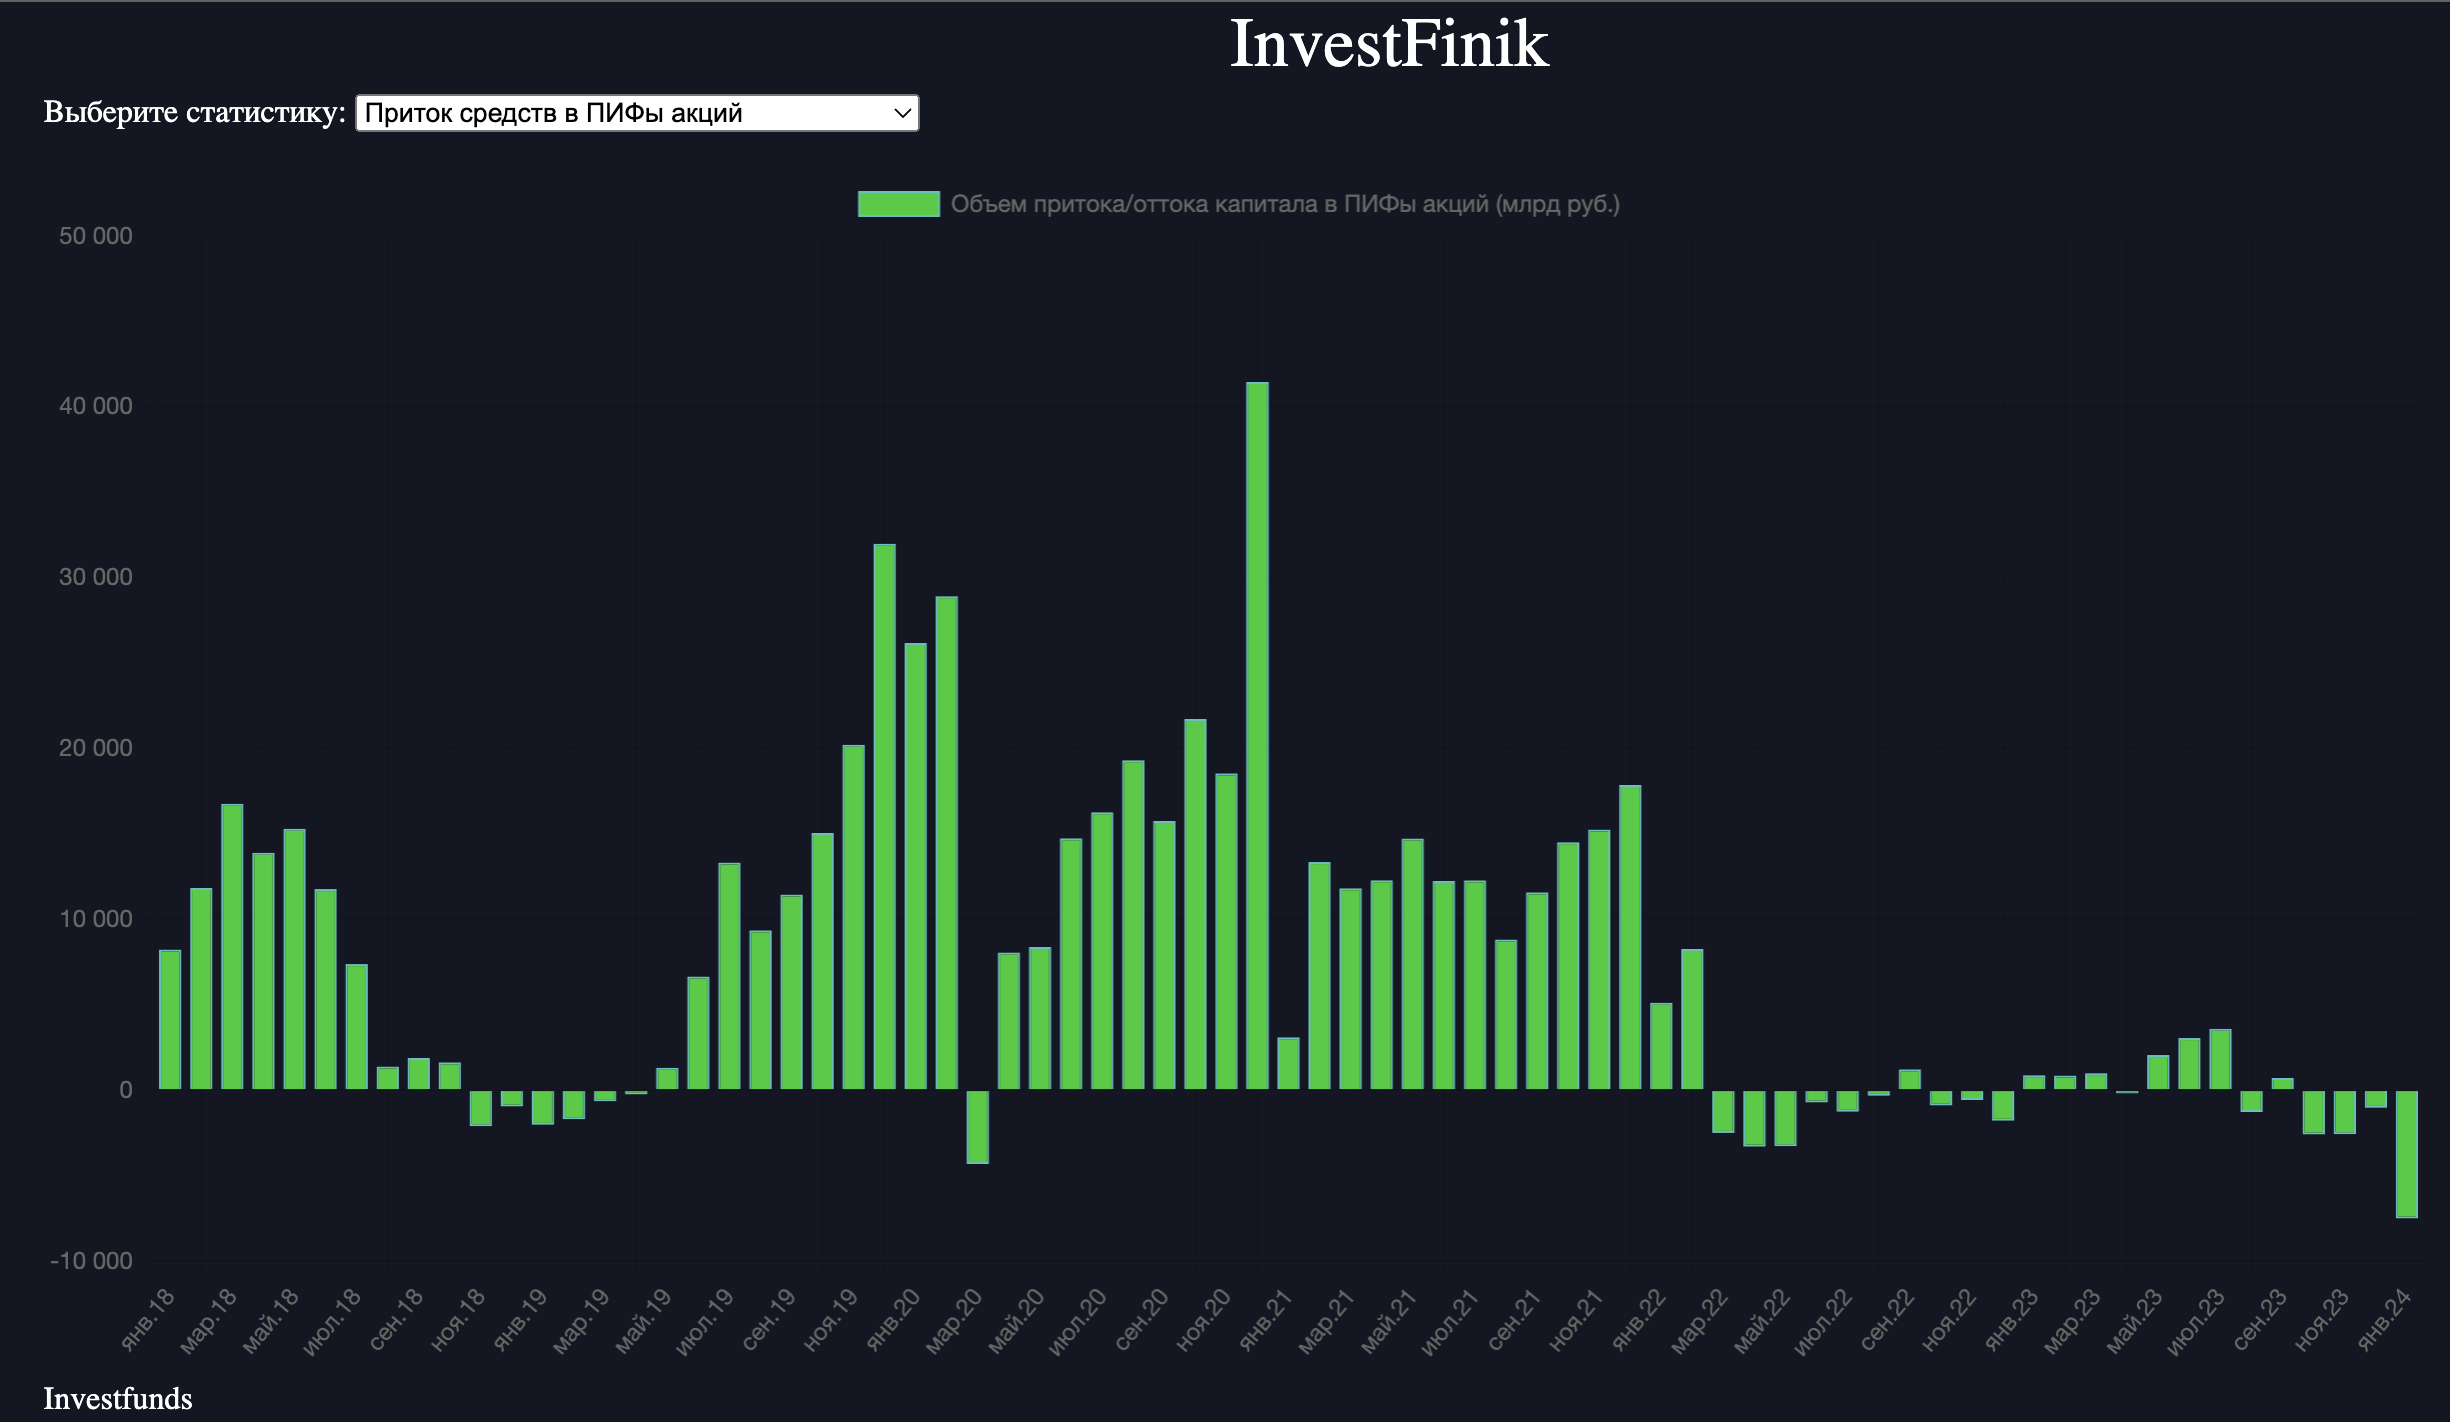Click the tallest bar near янв.21
Viewport: 2450px width, 1422px height.
point(1257,735)
